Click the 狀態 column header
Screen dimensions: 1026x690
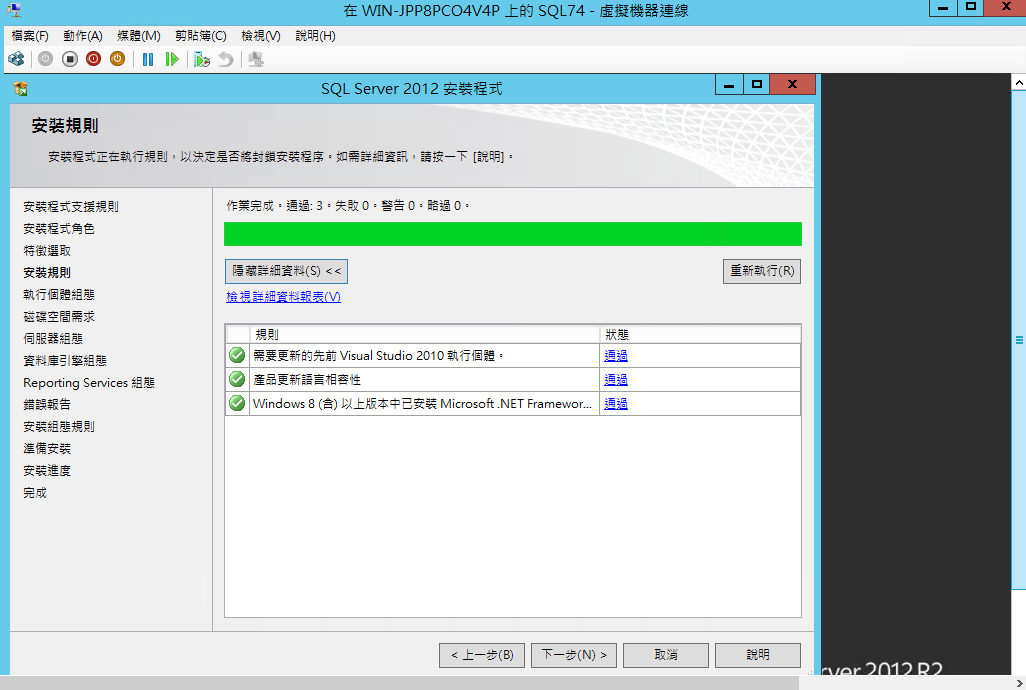[699, 335]
